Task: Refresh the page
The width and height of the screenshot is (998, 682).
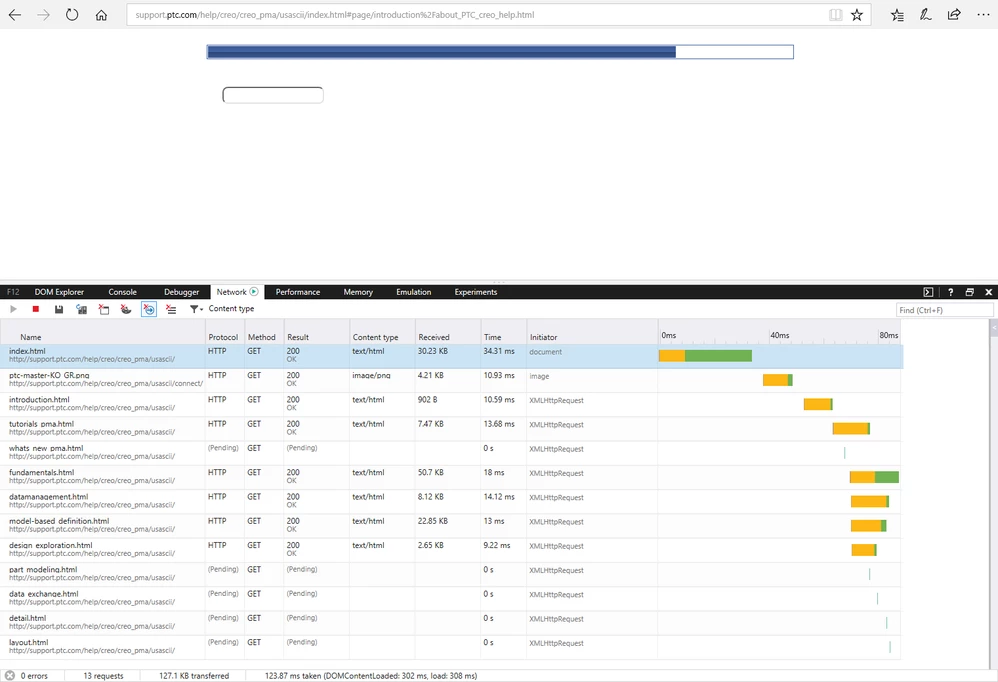Action: coord(72,15)
